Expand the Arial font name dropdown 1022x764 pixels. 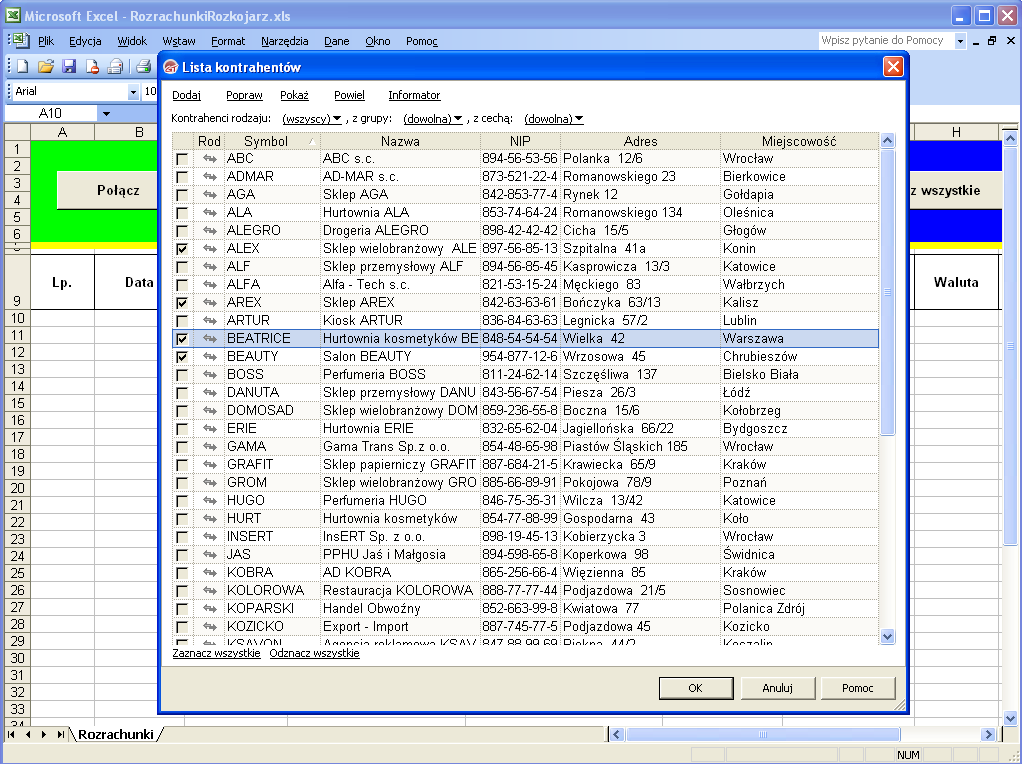pos(133,92)
